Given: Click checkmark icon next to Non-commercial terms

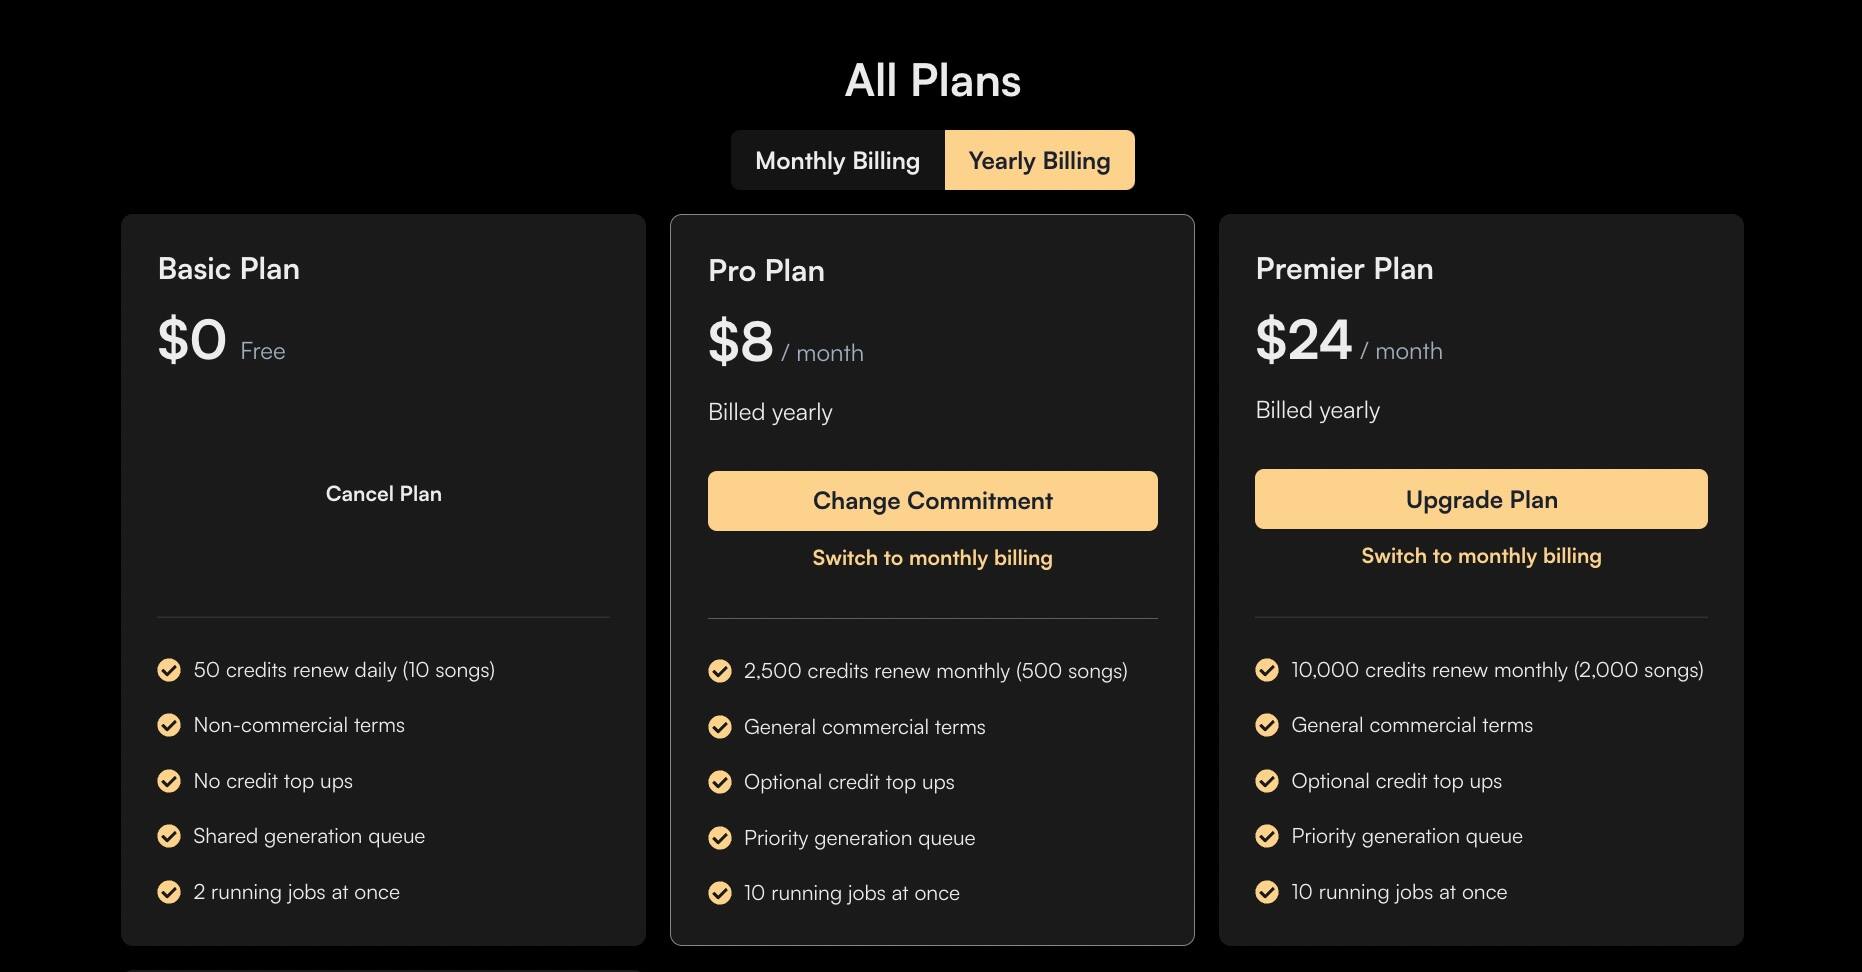Looking at the screenshot, I should point(169,725).
